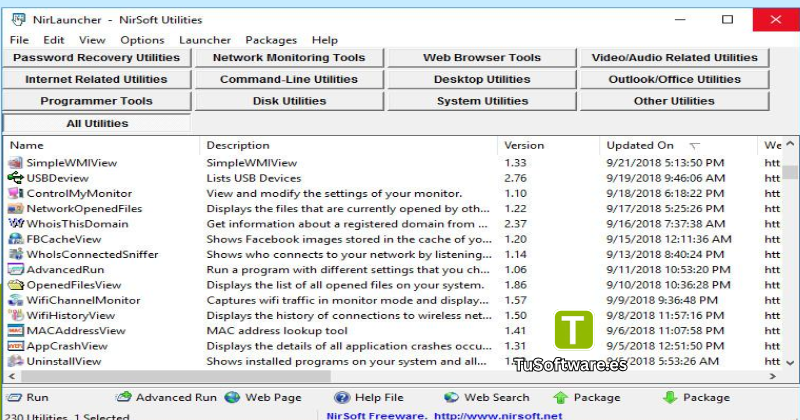Switch to Outlook/Office Utilities group

[x=674, y=79]
